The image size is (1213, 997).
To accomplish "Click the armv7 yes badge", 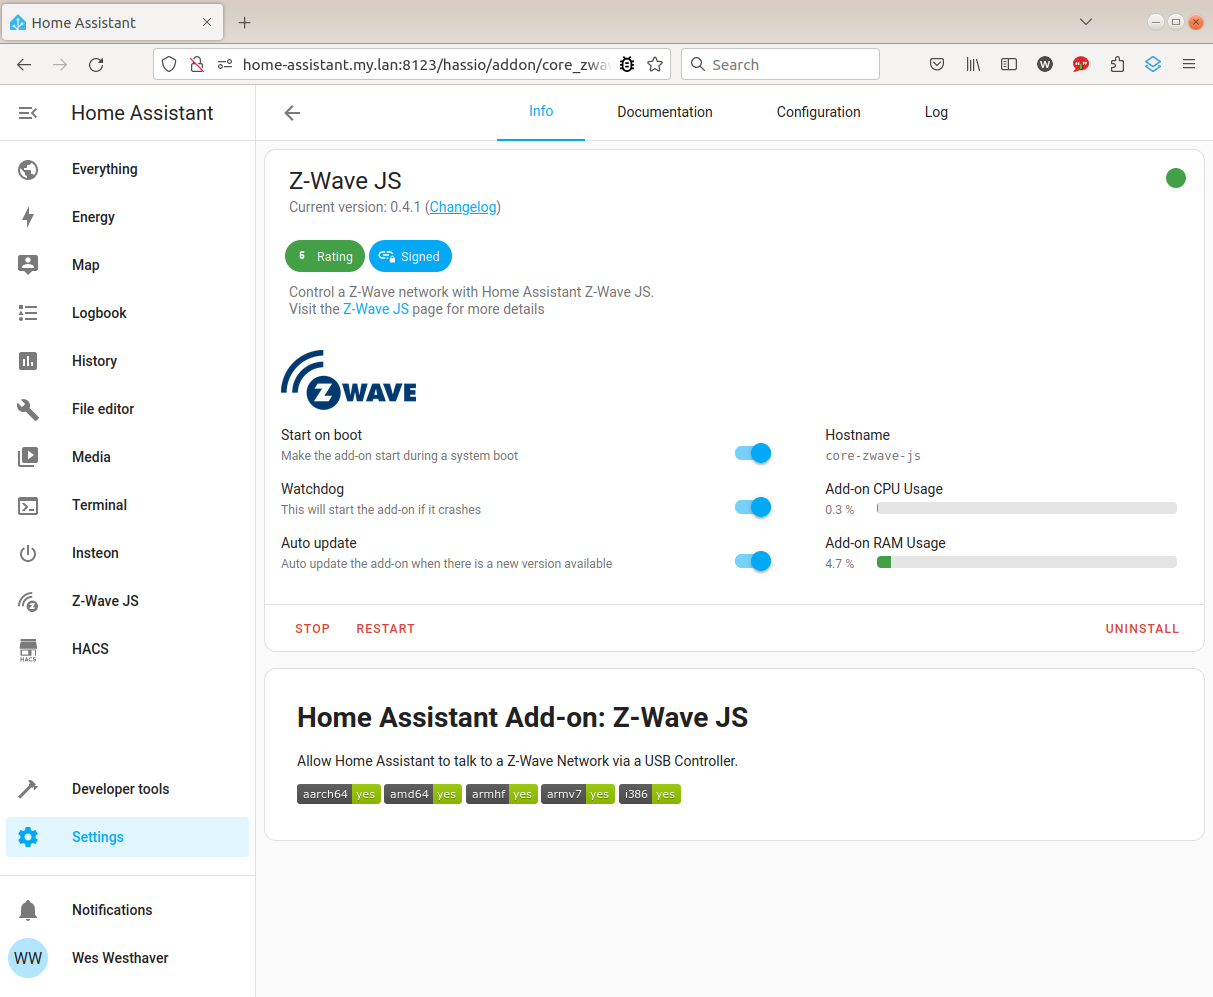I will click(578, 794).
